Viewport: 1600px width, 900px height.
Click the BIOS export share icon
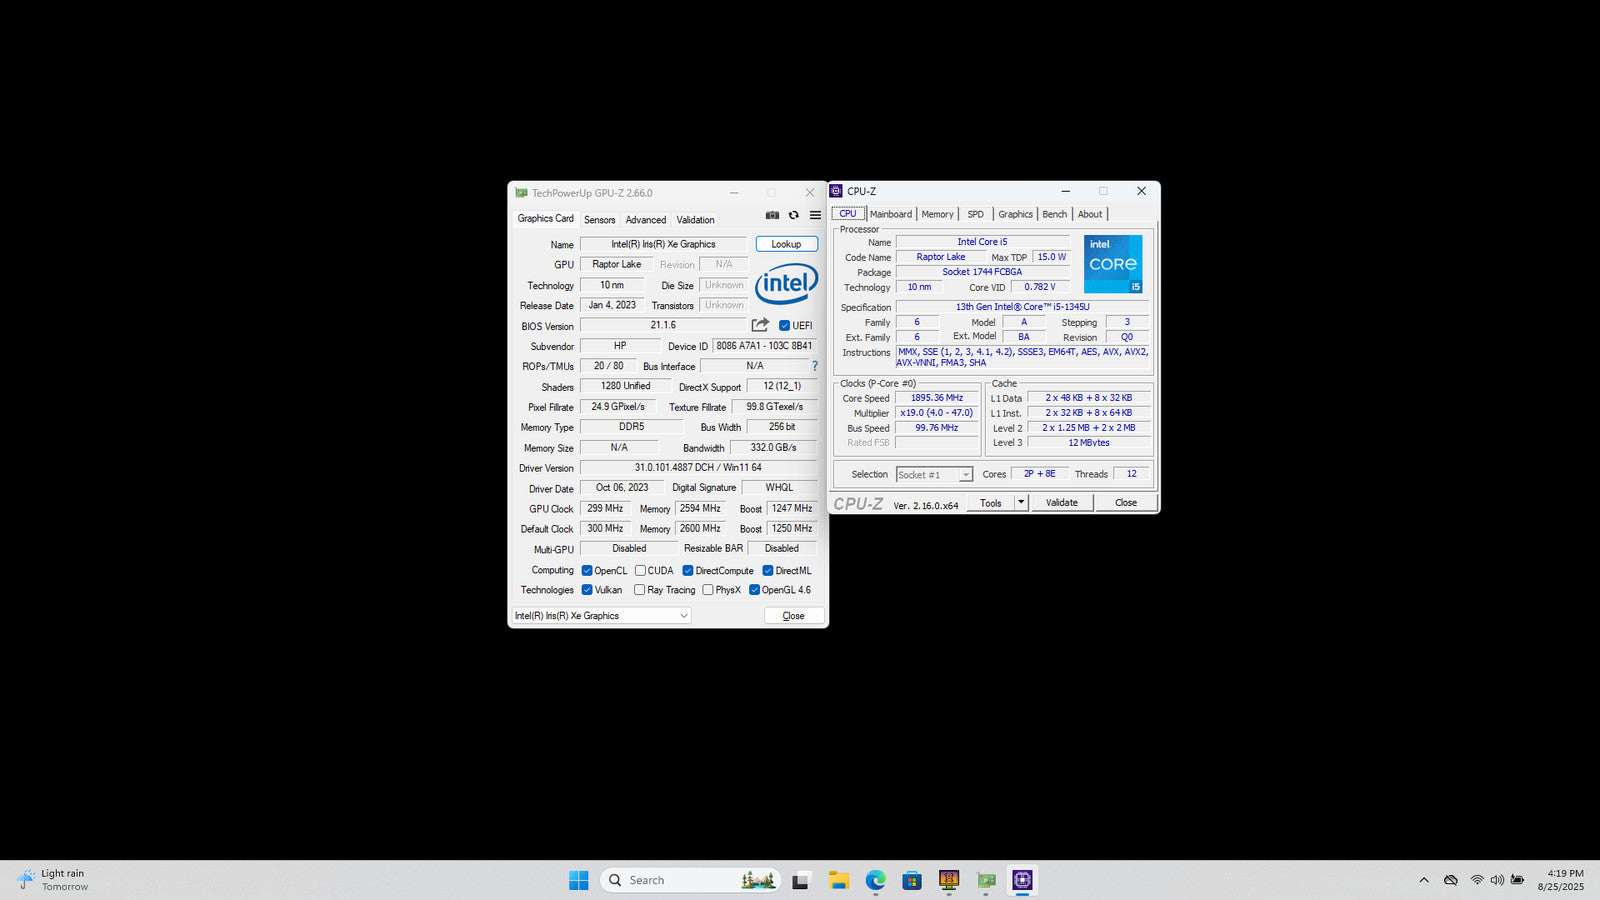click(760, 325)
